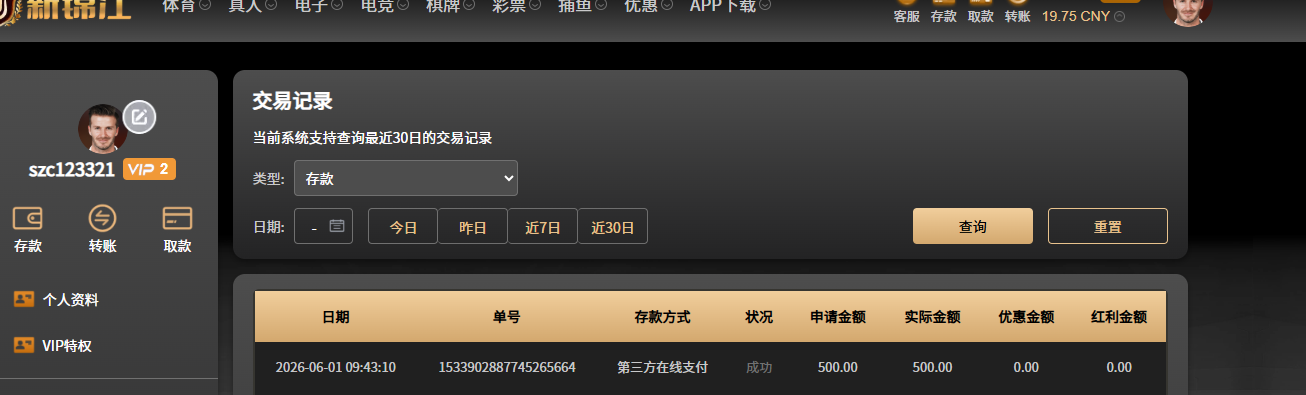Image resolution: width=1306 pixels, height=395 pixels.
Task: Expand the chevron beside 棋牌
Action: 469,6
